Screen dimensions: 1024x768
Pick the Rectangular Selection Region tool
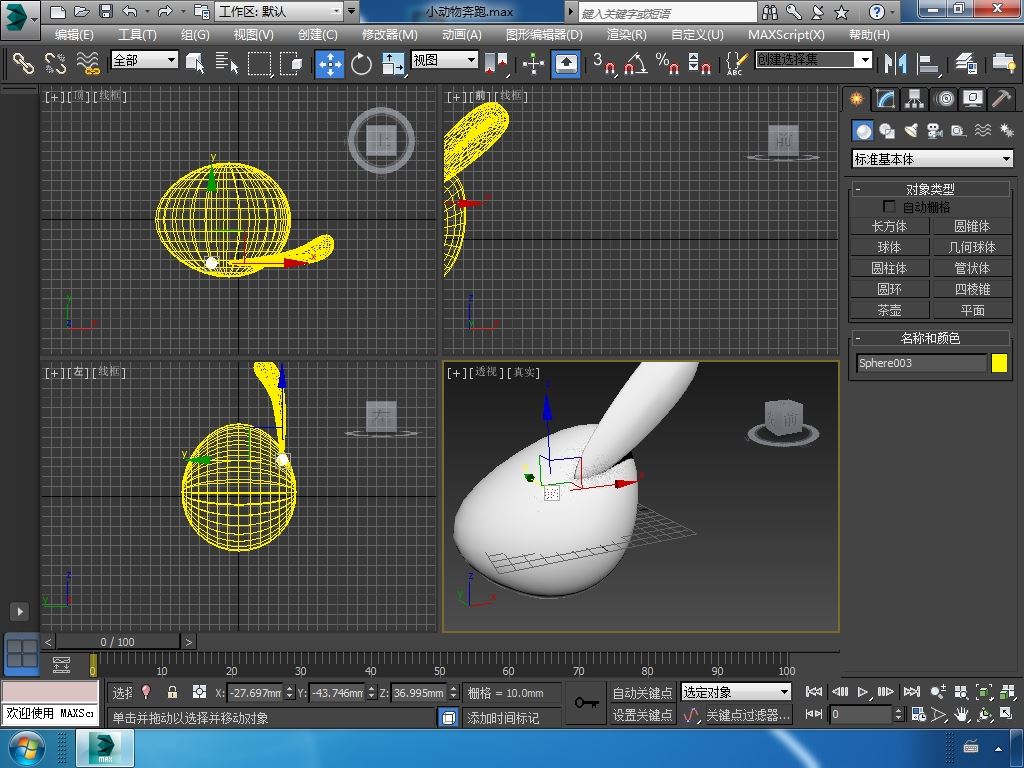pos(259,63)
